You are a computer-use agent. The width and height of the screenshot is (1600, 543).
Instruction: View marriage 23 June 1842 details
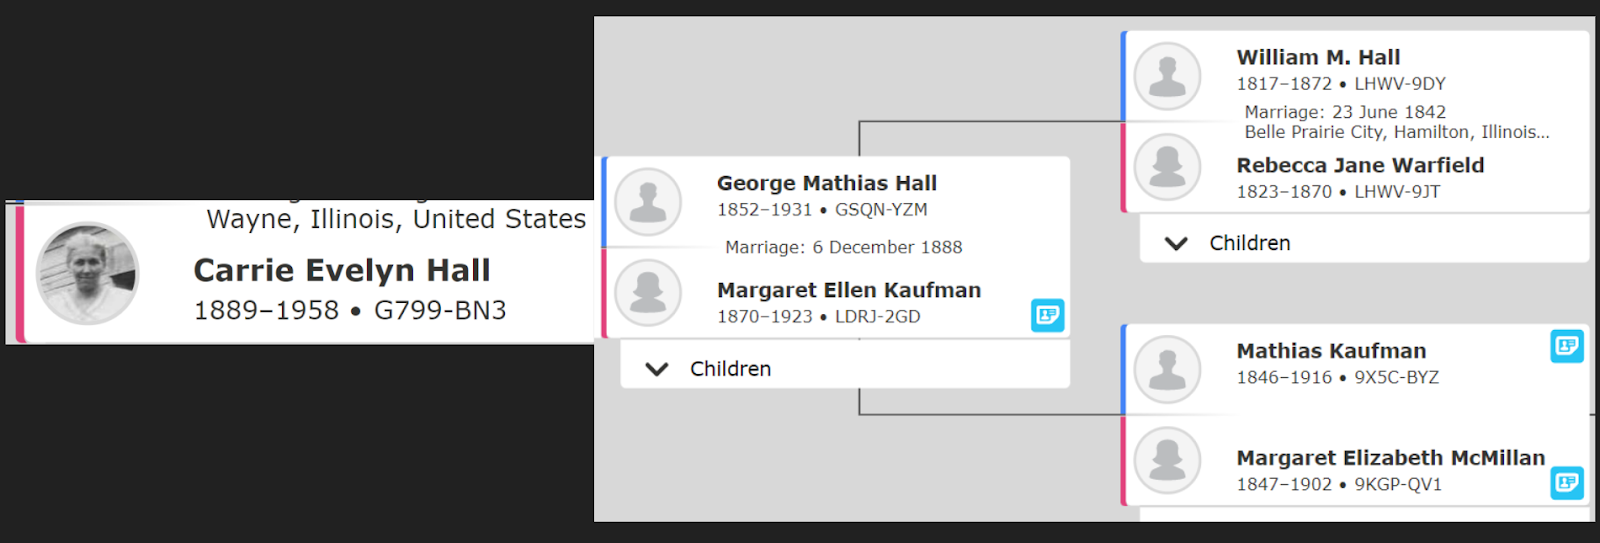1397,122
